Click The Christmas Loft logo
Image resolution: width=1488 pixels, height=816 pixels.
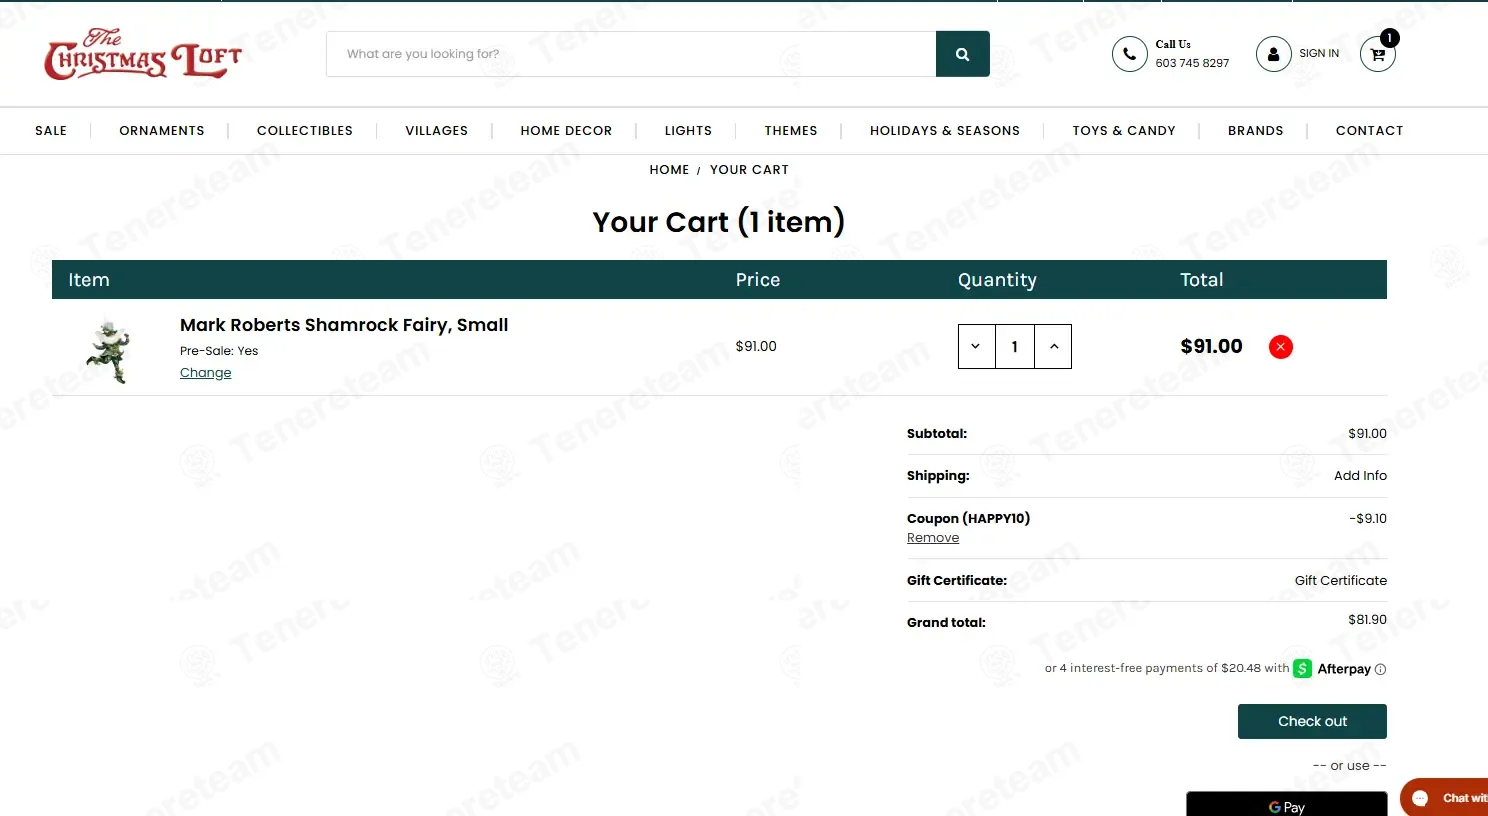pyautogui.click(x=142, y=54)
